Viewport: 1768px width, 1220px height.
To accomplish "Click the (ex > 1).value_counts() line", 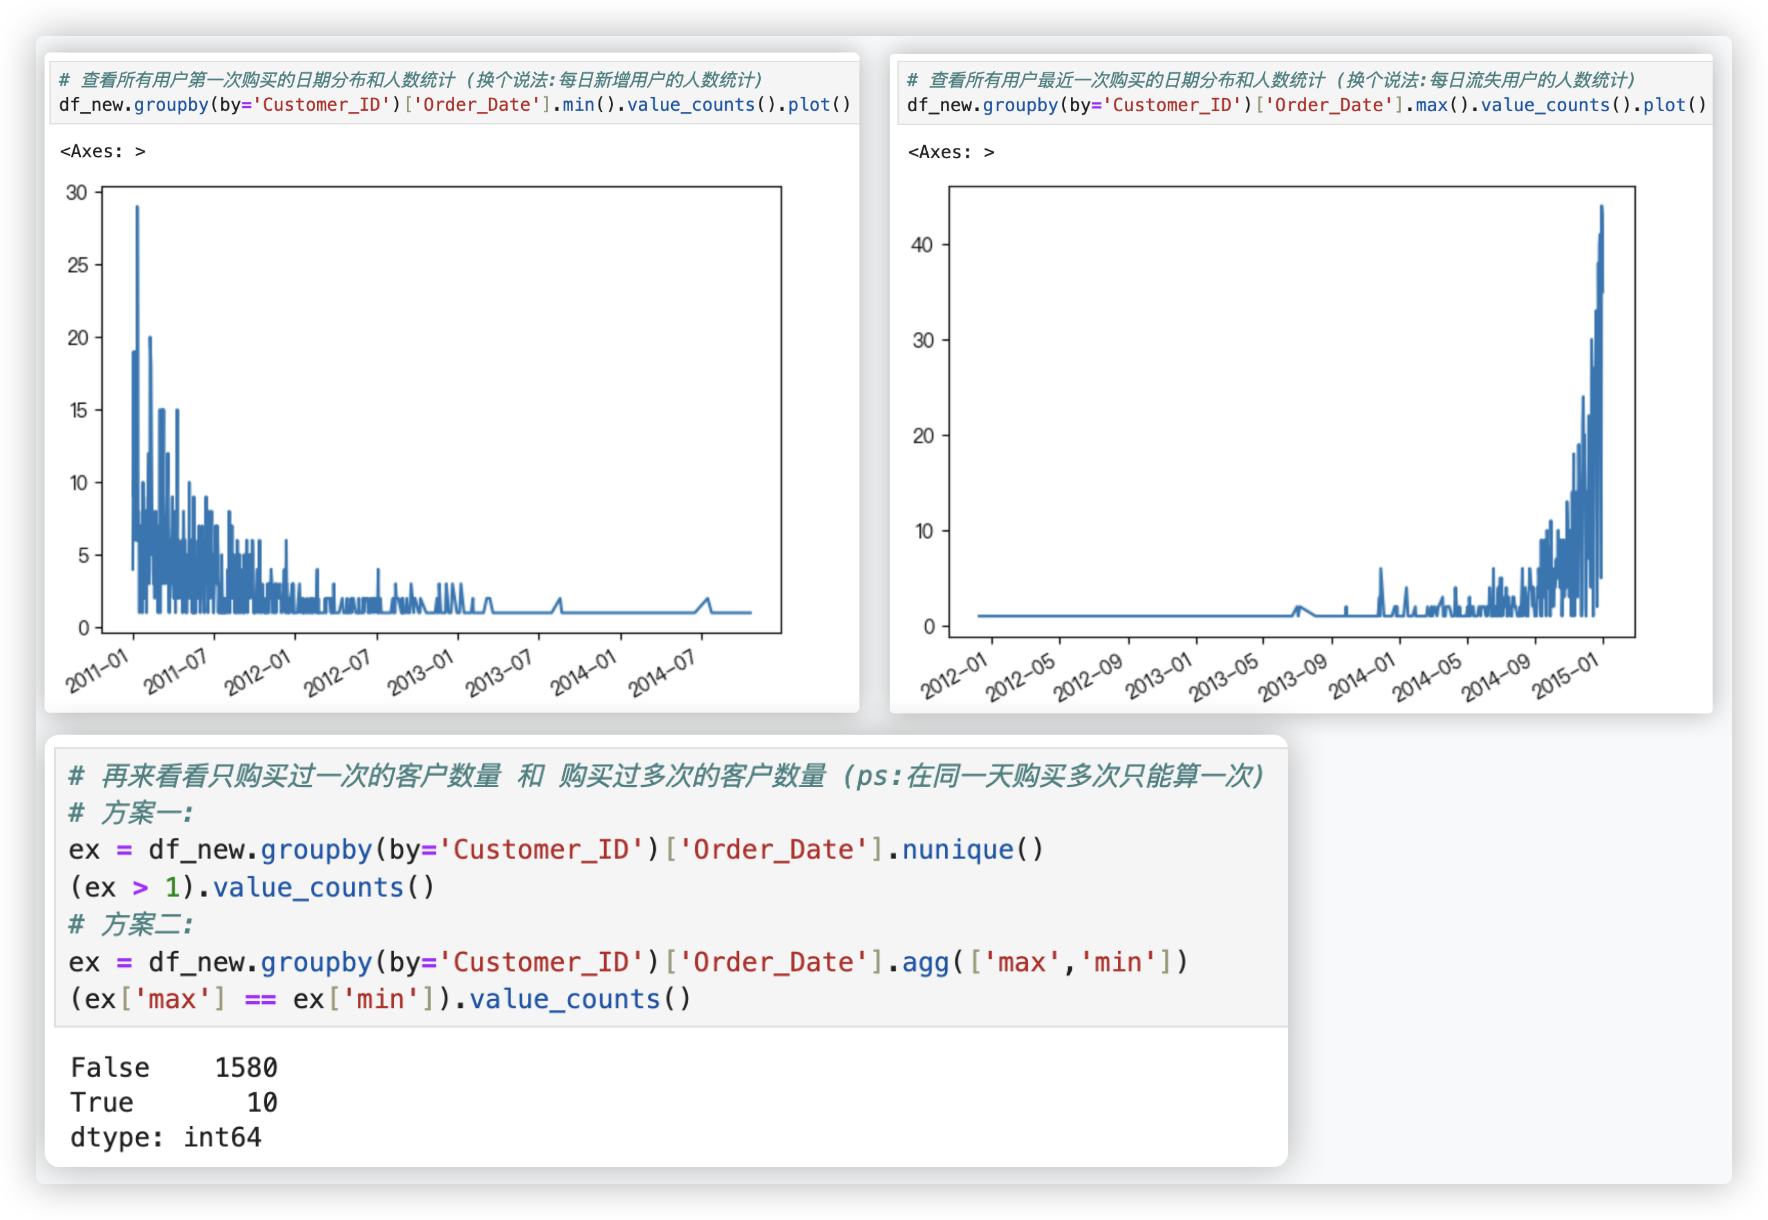I will point(252,887).
